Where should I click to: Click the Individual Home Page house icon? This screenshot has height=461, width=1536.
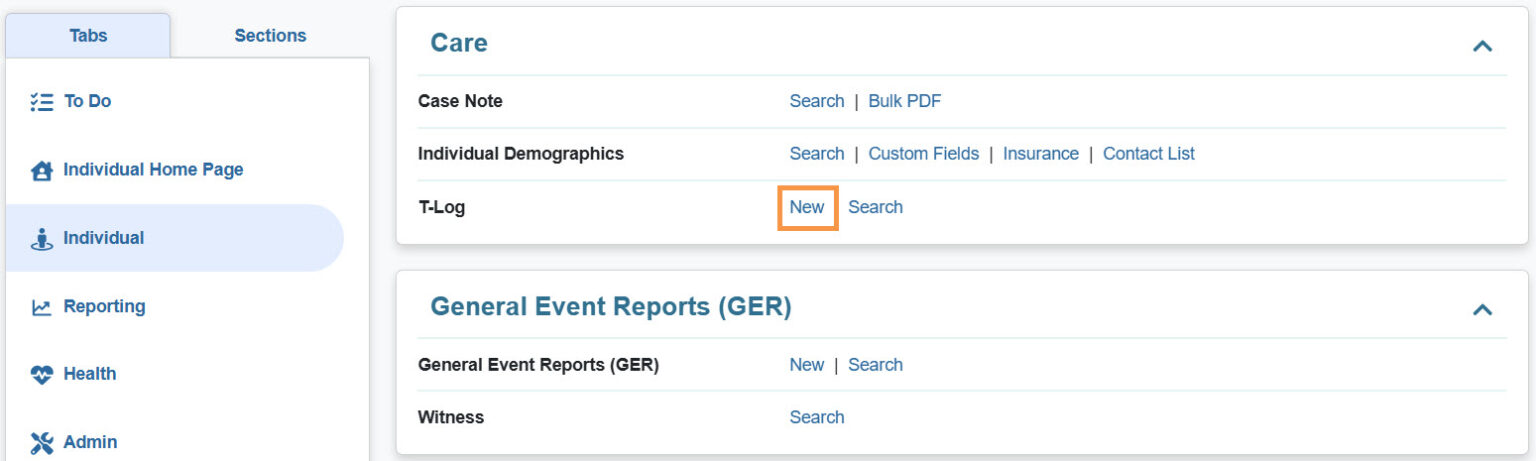pos(41,171)
